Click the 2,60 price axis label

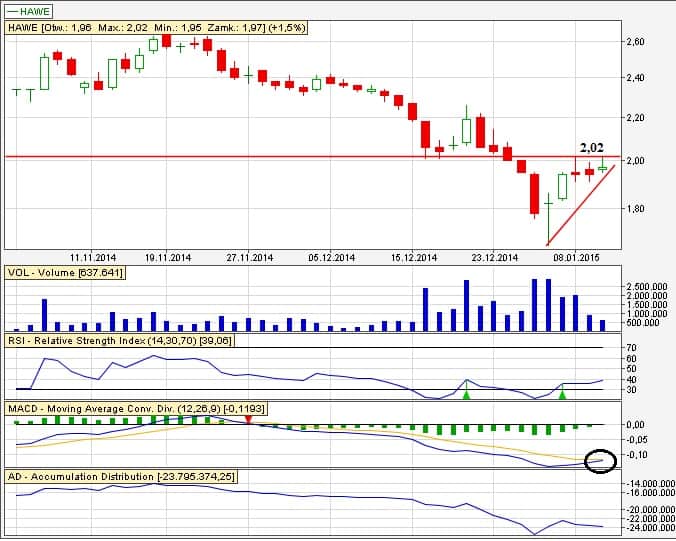pos(634,42)
